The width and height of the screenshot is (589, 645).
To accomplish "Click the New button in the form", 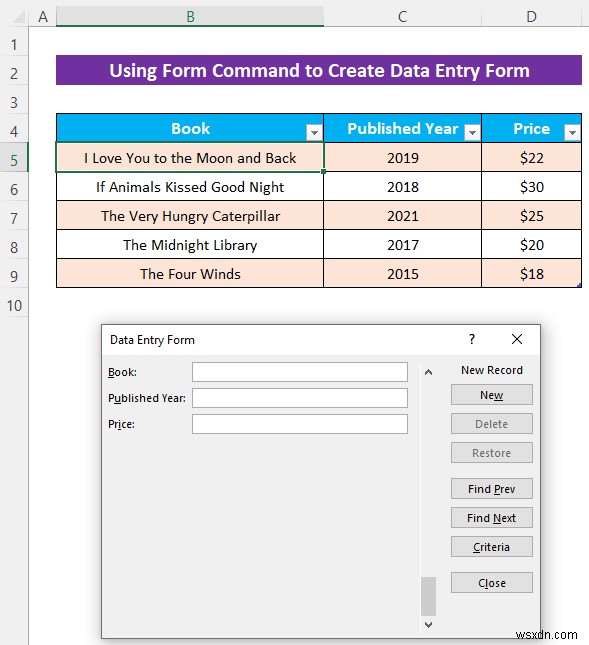I will click(x=492, y=395).
